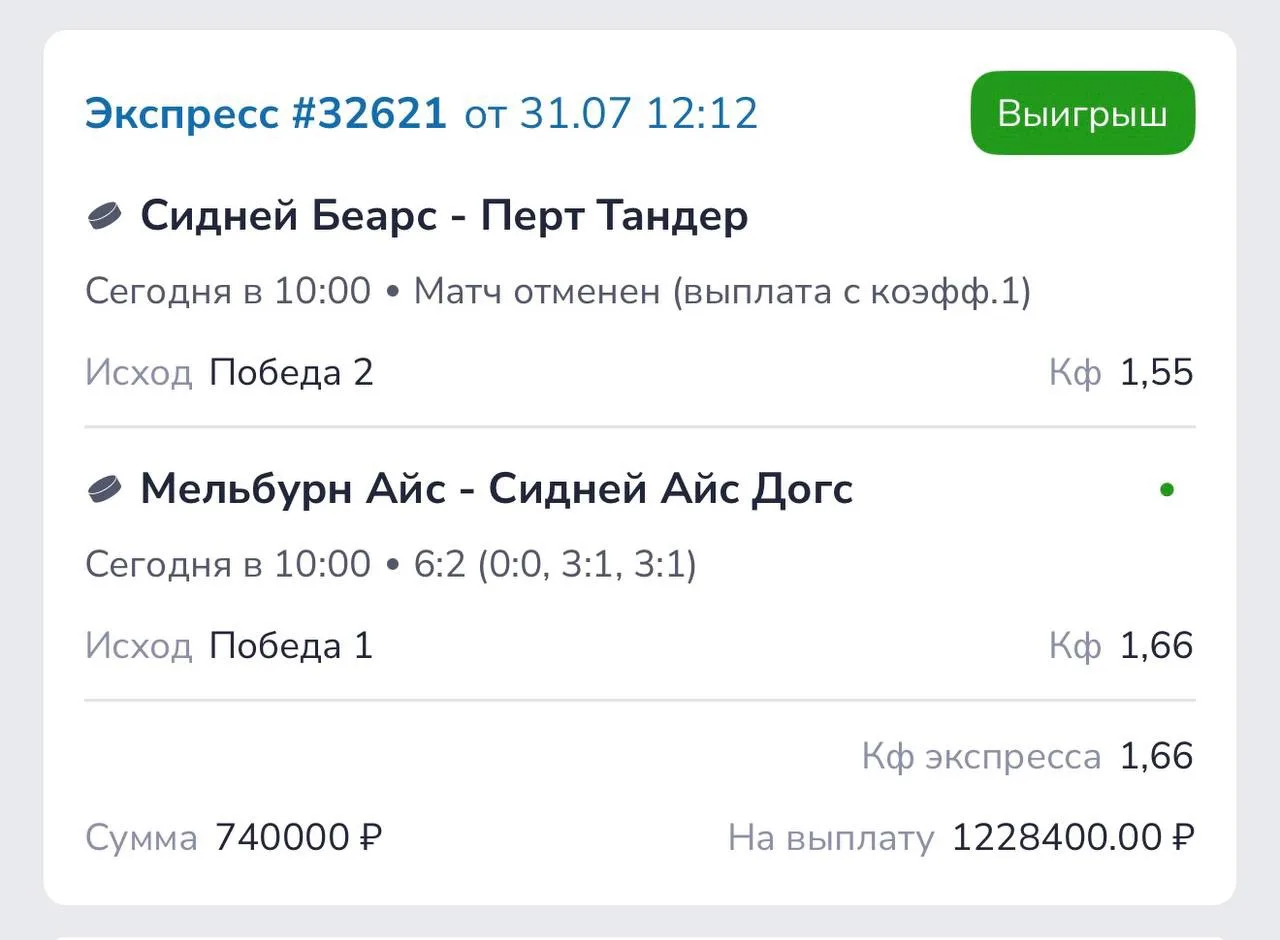Click the Исход label of the second match
Screen dimensions: 1280x940
tap(138, 646)
